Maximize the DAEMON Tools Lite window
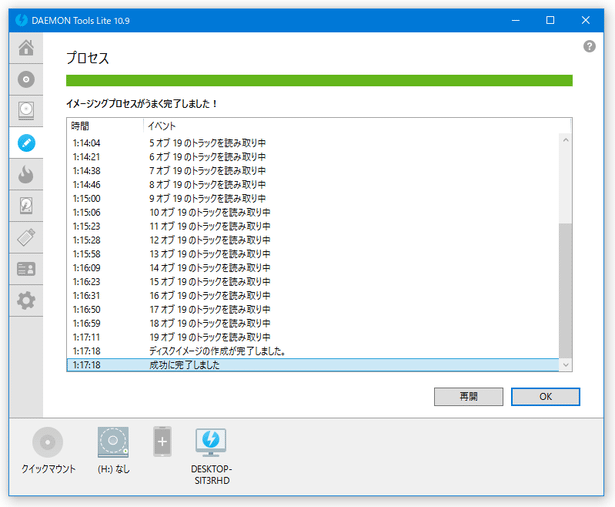 pos(550,20)
